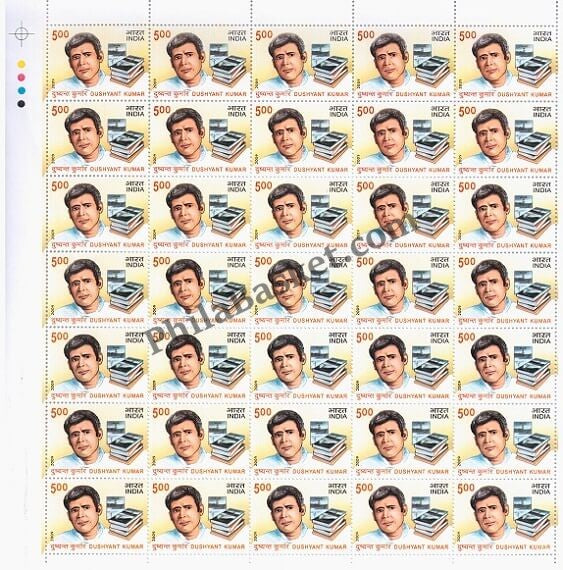Select the stamp in first row, last column

click(506, 64)
